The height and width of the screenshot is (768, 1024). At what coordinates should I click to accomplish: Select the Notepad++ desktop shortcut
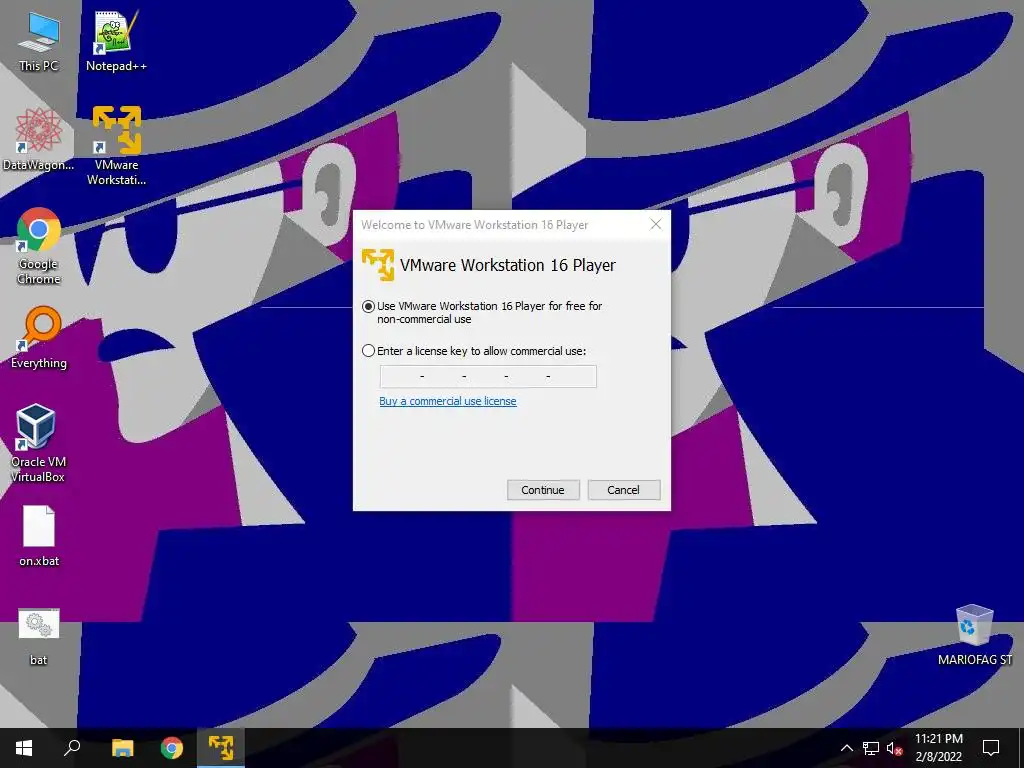click(116, 42)
